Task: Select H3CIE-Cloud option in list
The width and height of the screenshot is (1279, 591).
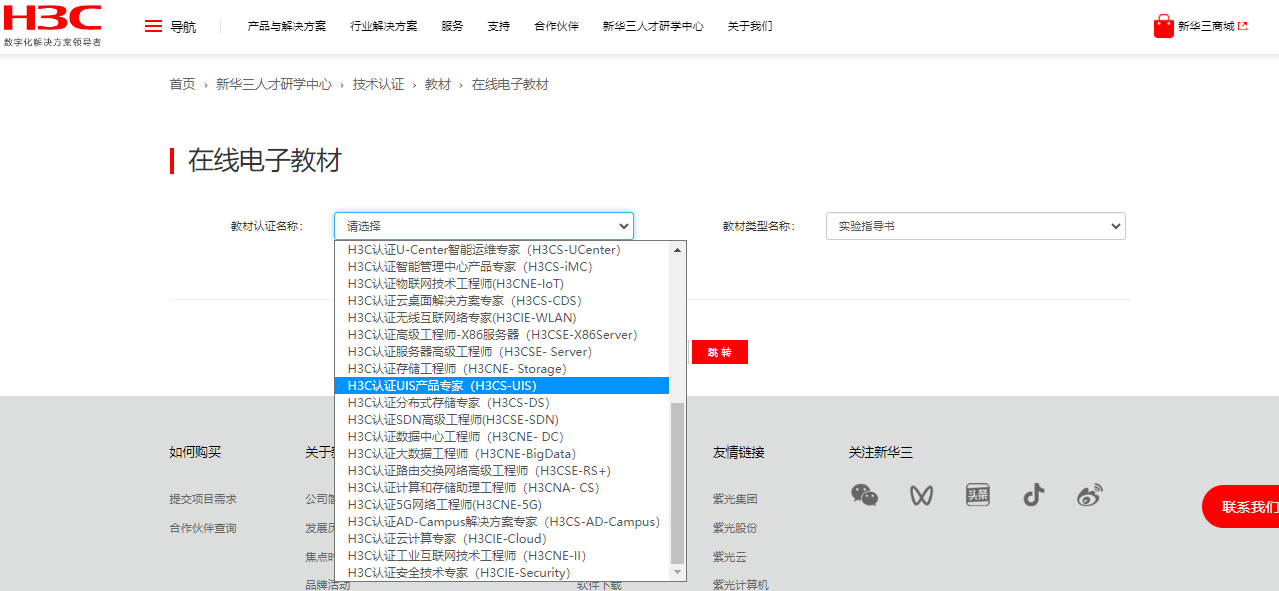Action: pos(502,539)
